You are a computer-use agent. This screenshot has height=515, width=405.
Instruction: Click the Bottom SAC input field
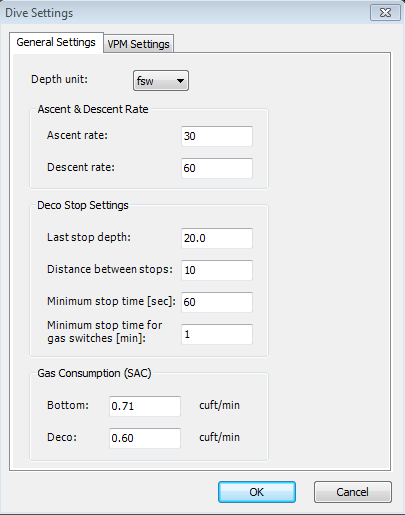tap(145, 406)
